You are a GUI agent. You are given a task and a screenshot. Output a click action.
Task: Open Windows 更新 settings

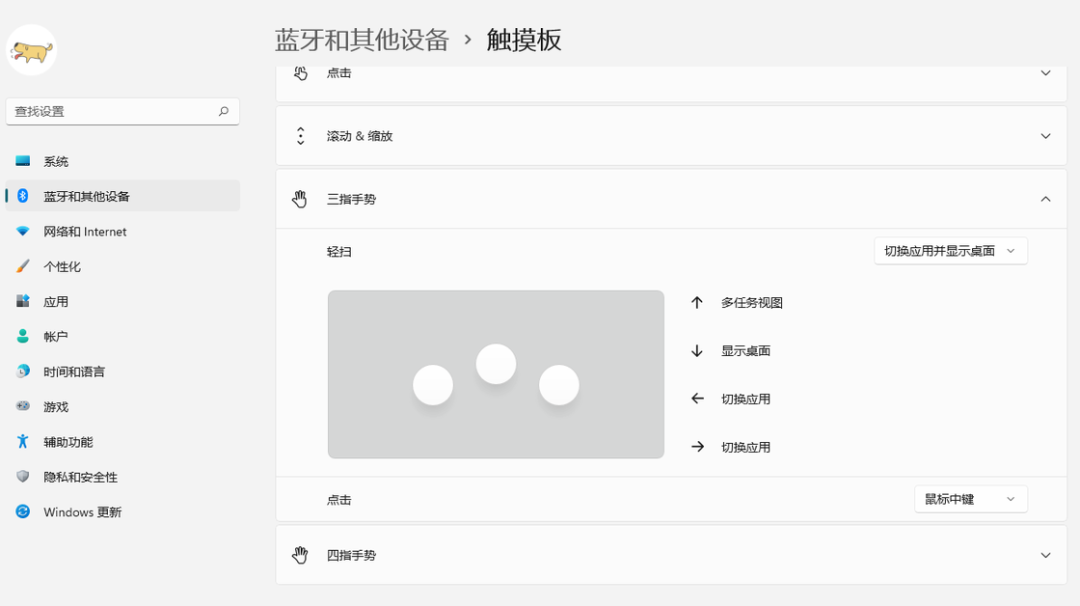(123, 512)
